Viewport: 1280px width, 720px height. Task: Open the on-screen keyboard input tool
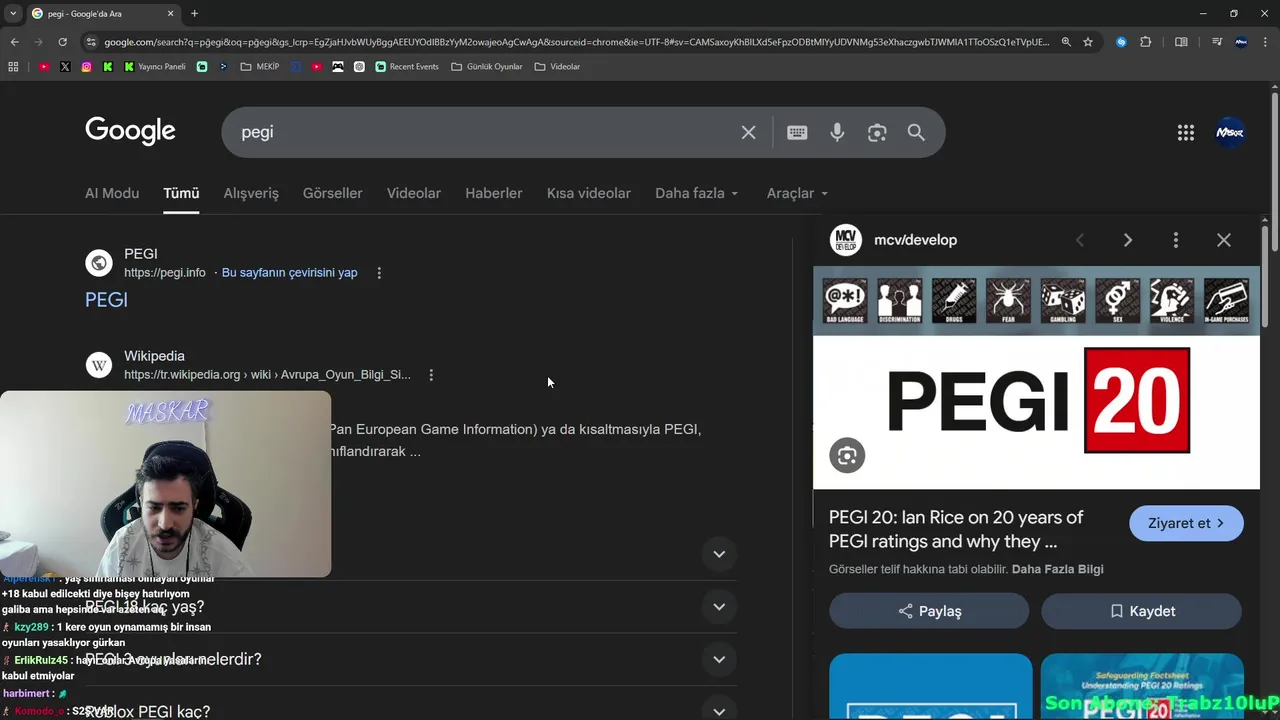797,132
